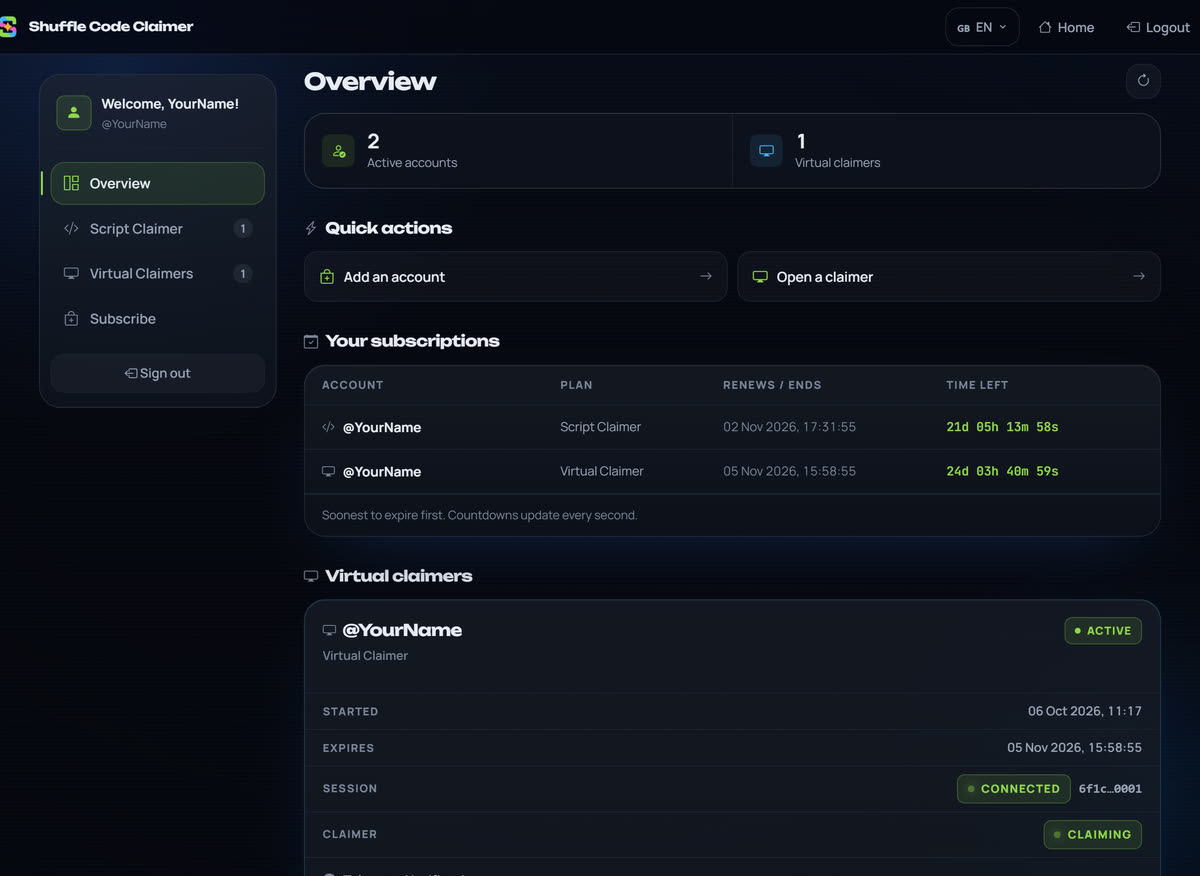Click the Virtual Claimers count badge
Screen dimensions: 1200x876
(x=242, y=273)
